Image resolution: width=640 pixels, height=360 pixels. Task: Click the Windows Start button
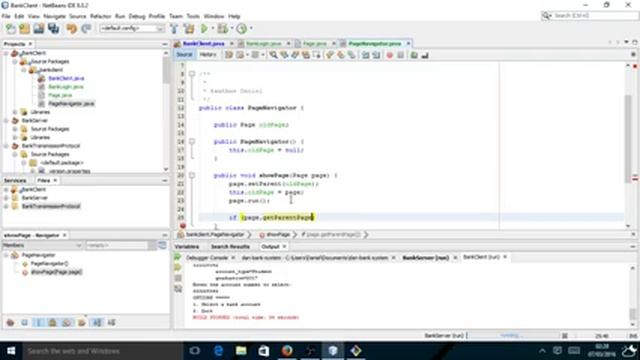11,351
